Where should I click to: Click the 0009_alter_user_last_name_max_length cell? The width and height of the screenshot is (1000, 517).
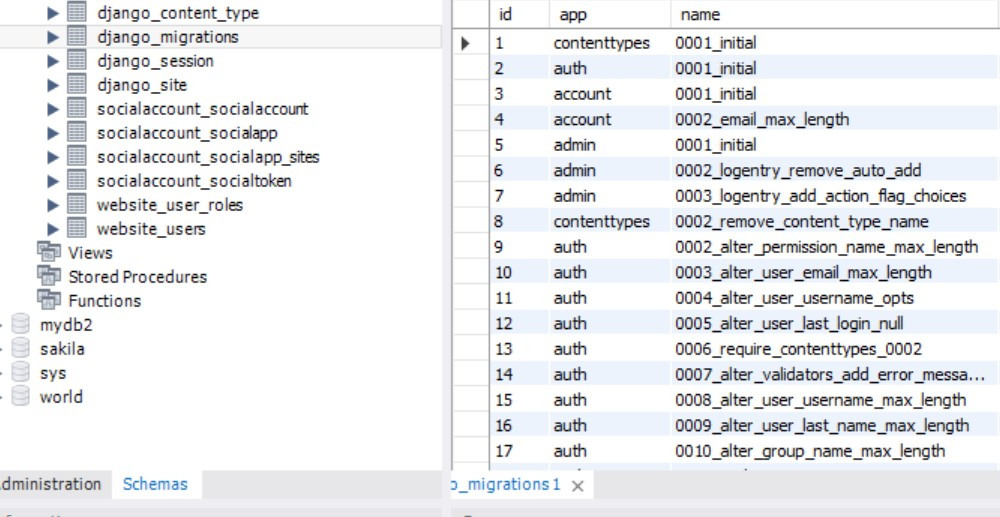(x=835, y=425)
